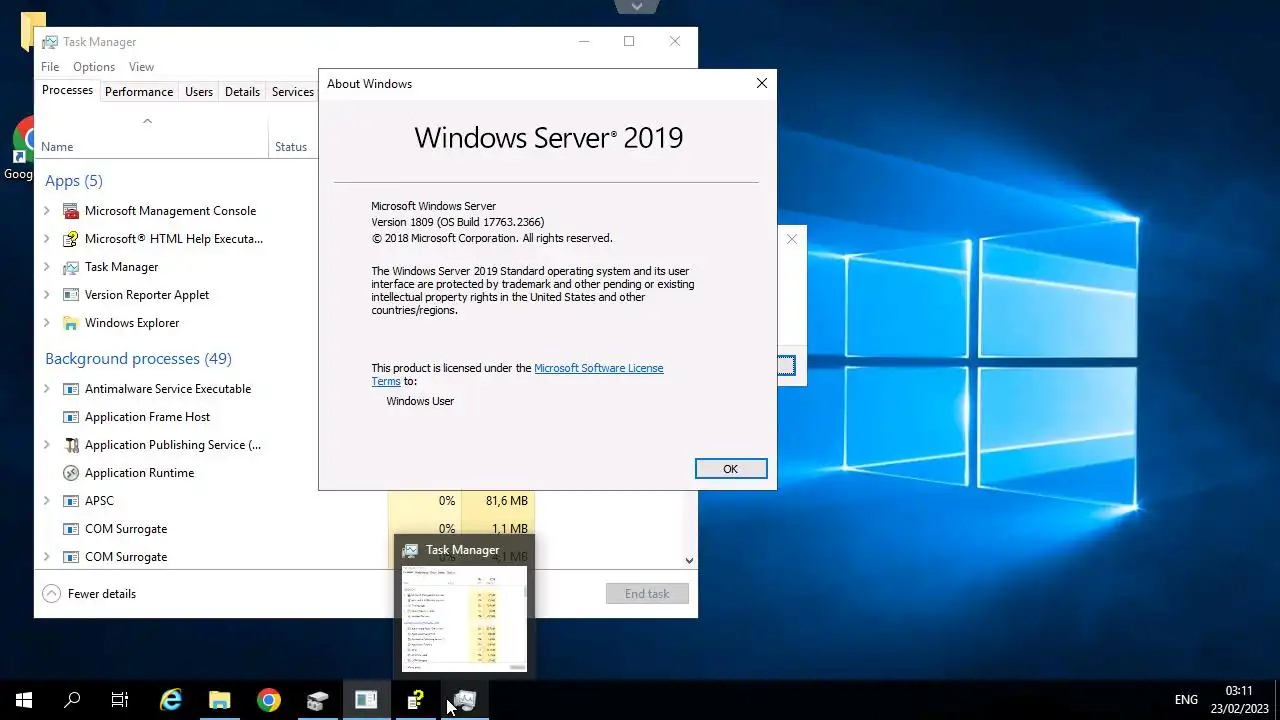Expand the Task Manager app group
This screenshot has height=720, width=1280.
click(47, 267)
